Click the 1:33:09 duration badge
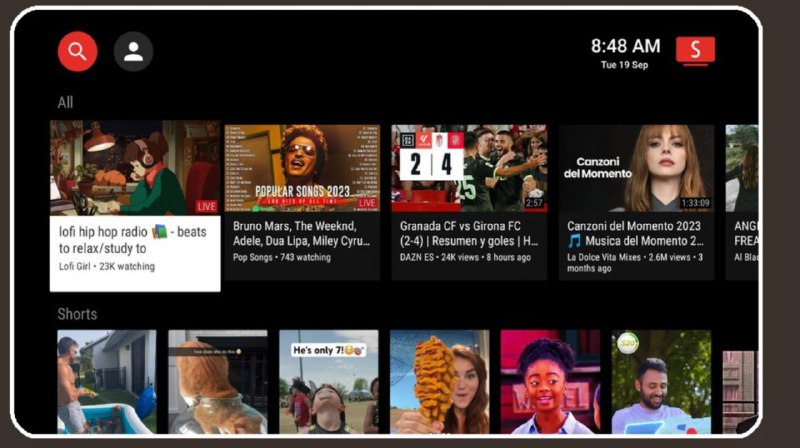 pos(695,203)
